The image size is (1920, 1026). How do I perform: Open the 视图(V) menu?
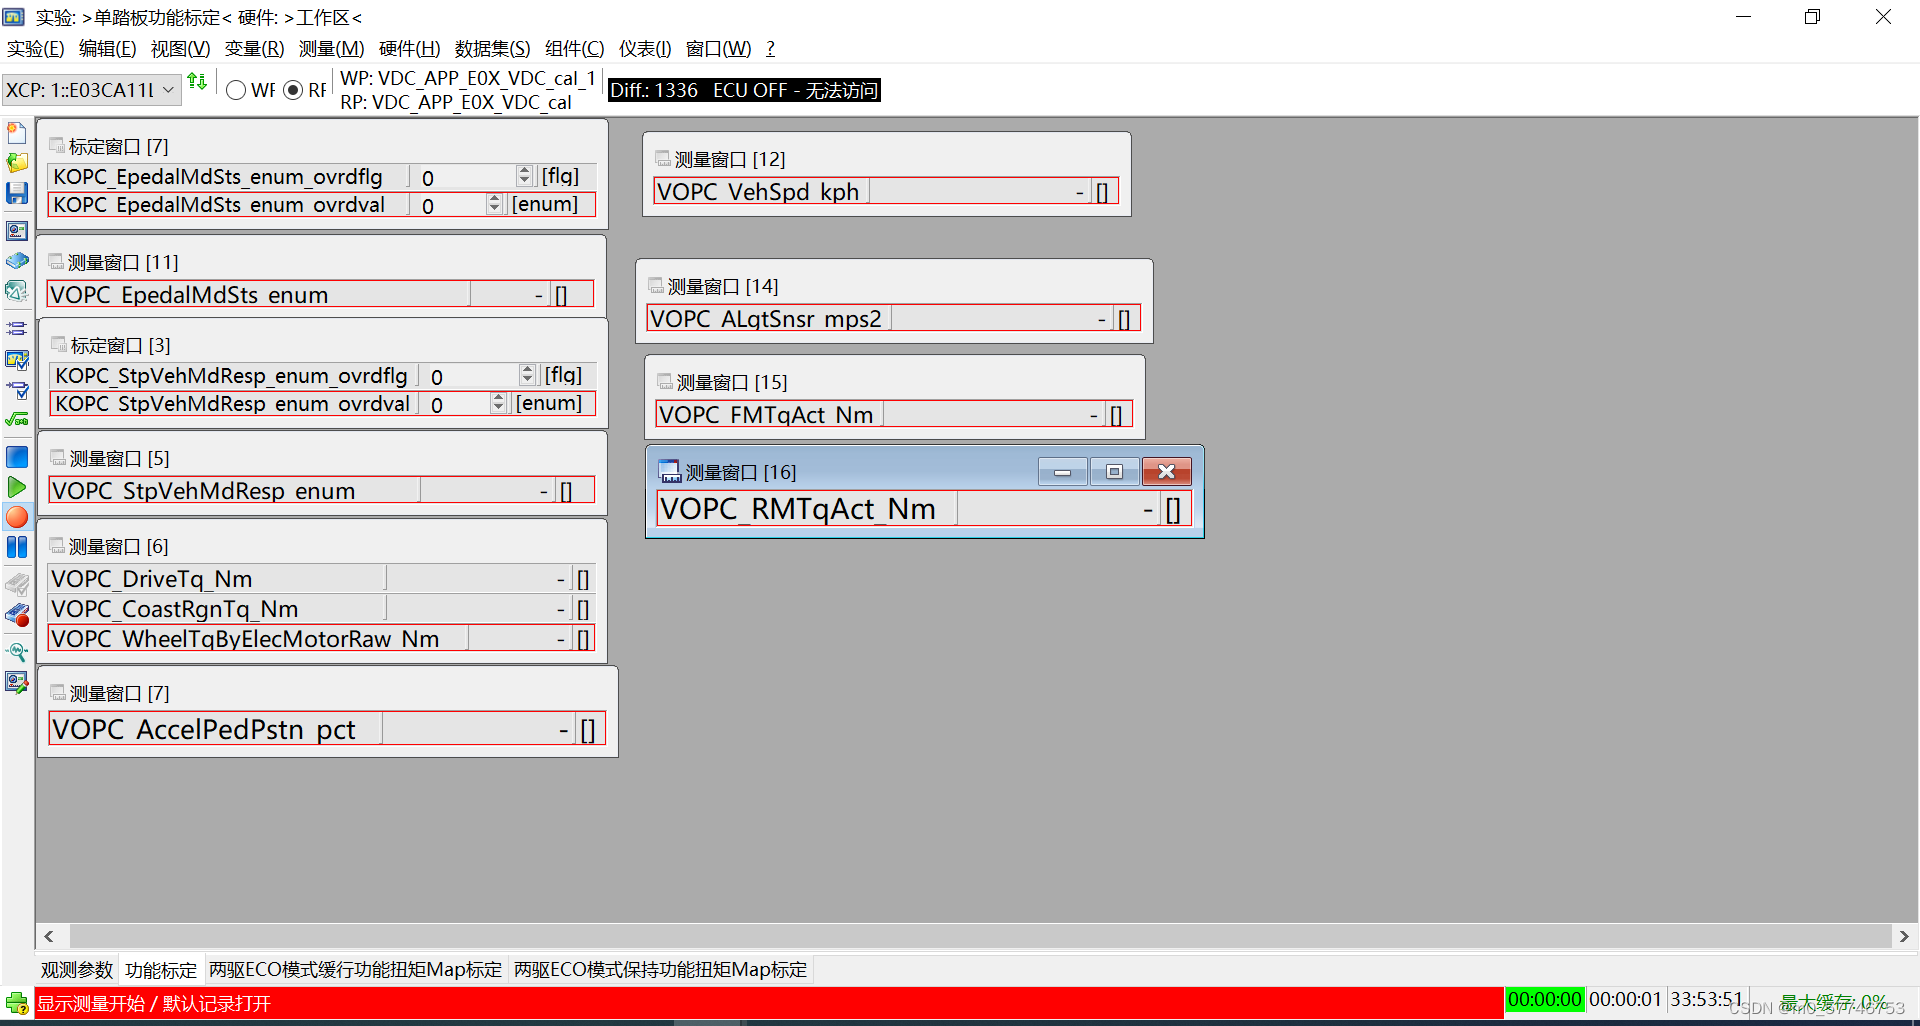pos(180,49)
